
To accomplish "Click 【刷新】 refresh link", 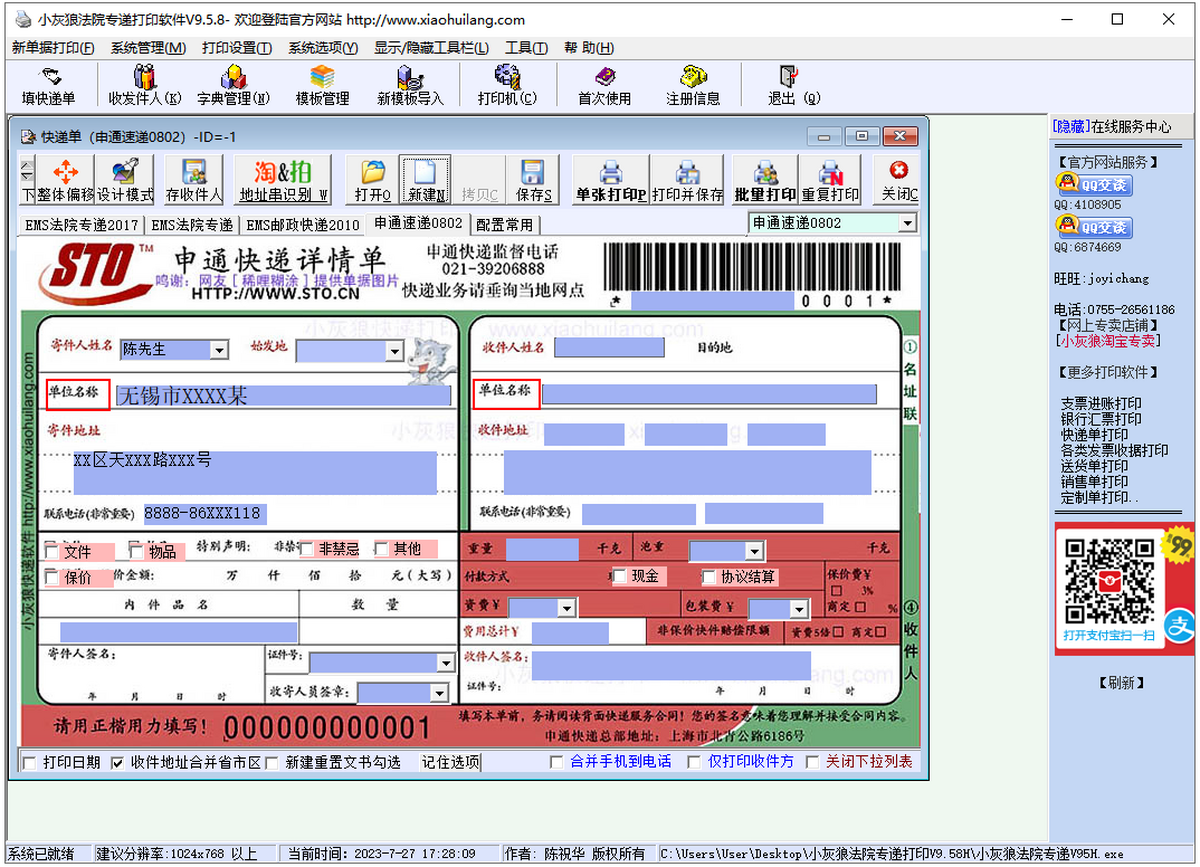I will point(1121,683).
